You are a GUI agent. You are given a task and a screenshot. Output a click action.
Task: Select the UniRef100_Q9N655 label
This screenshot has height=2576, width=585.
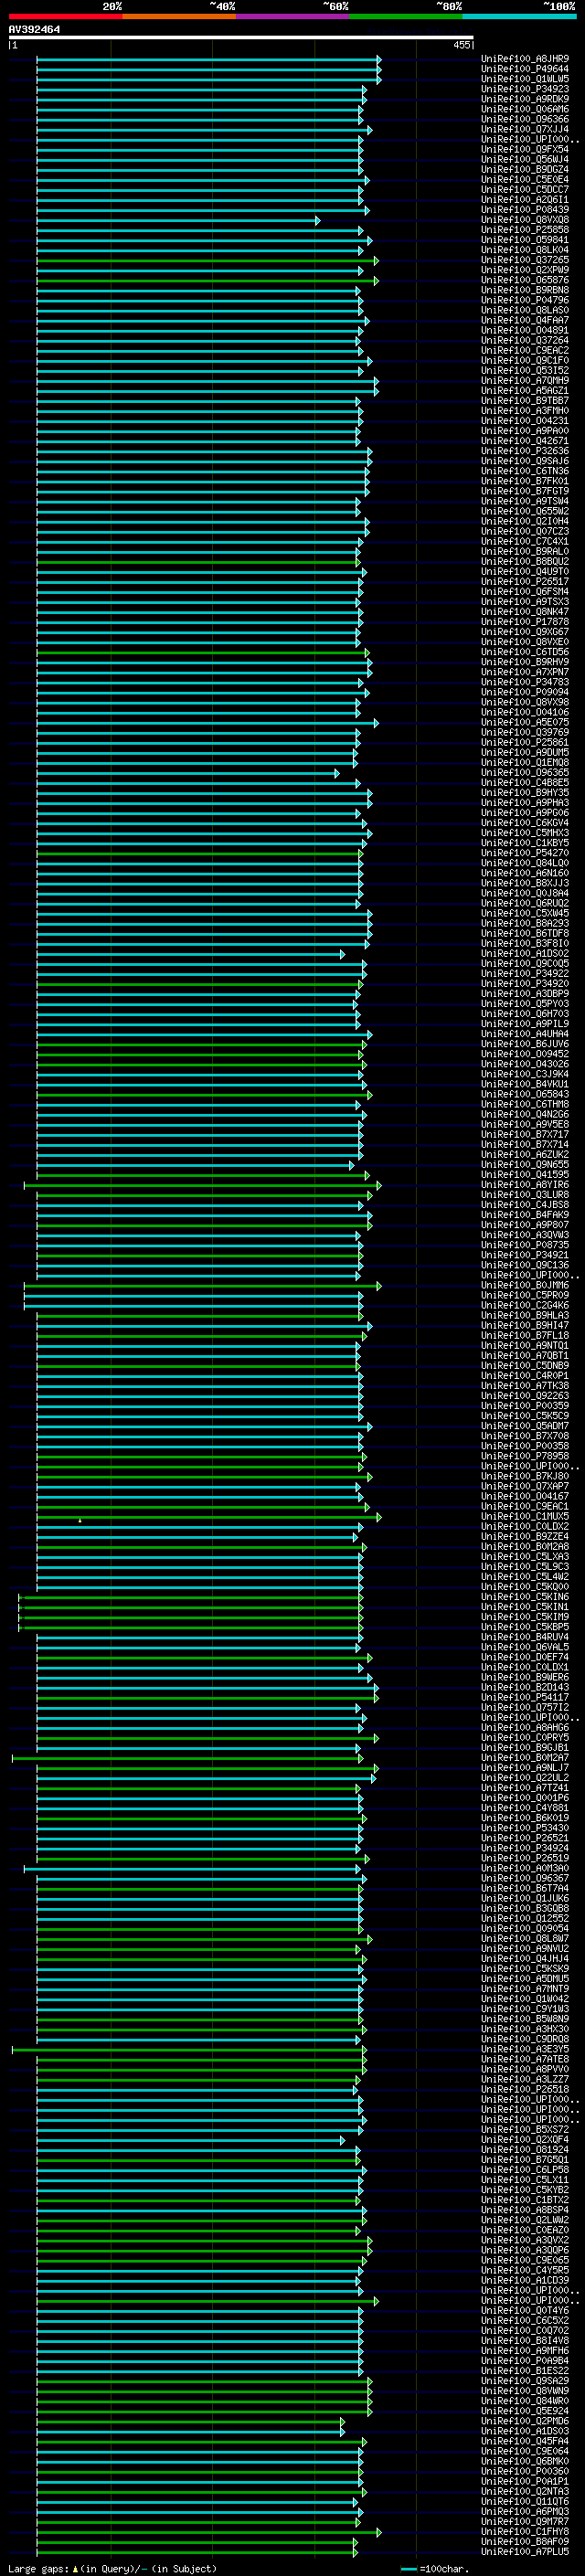pyautogui.click(x=525, y=1165)
